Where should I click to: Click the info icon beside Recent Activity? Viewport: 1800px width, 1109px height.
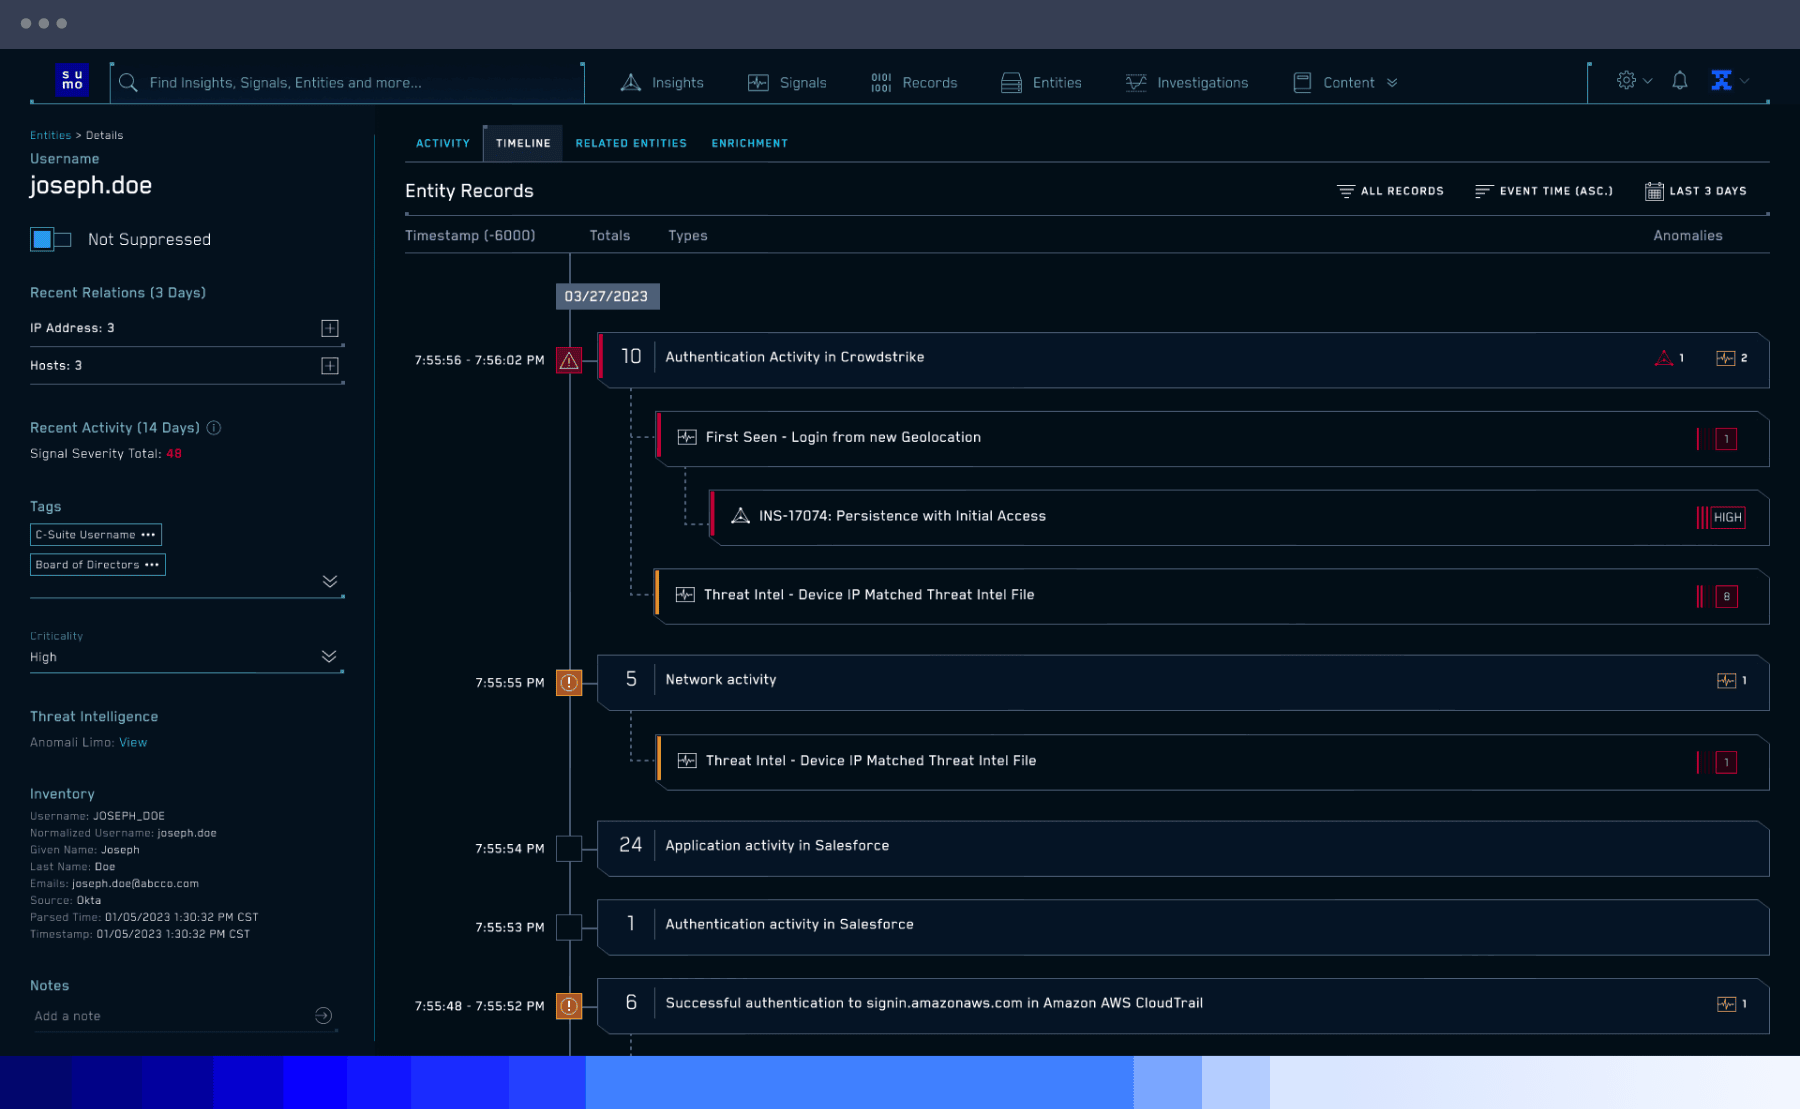(214, 428)
